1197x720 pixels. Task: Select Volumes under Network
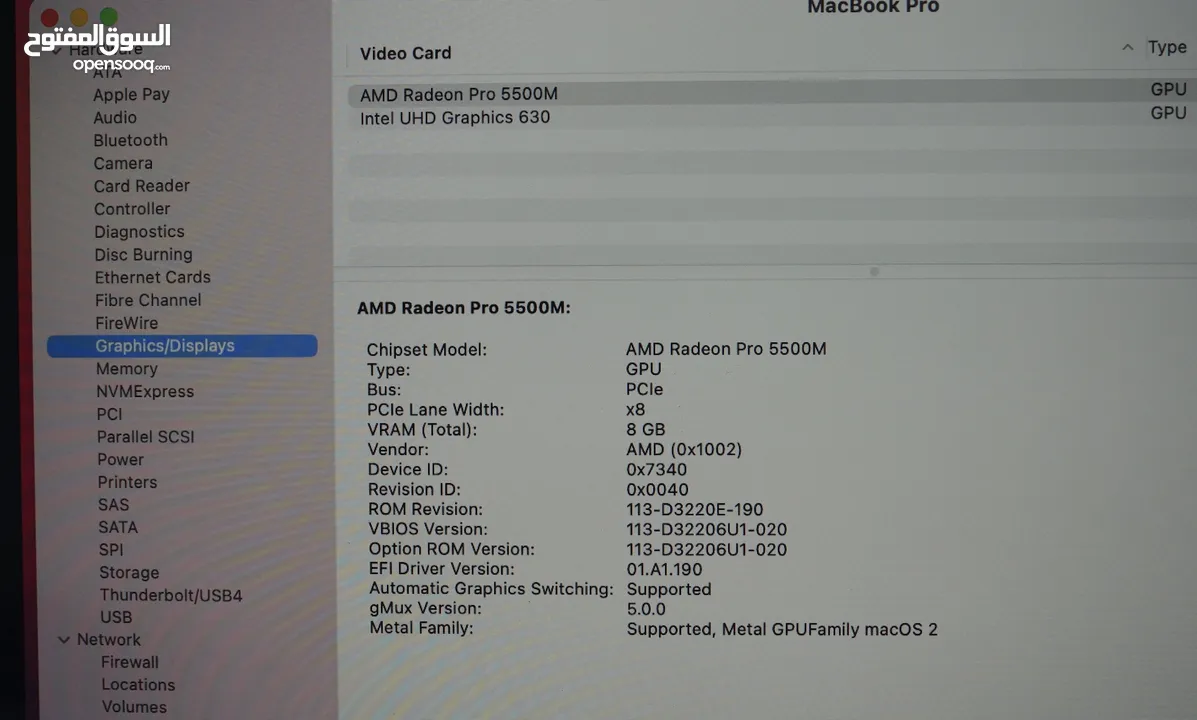[134, 707]
